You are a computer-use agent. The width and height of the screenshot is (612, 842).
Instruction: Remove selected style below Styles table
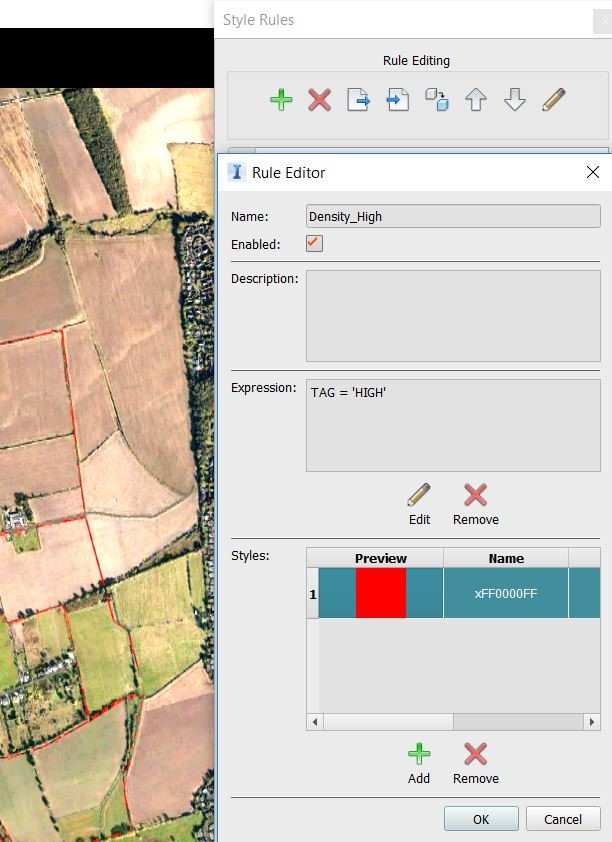click(x=476, y=764)
